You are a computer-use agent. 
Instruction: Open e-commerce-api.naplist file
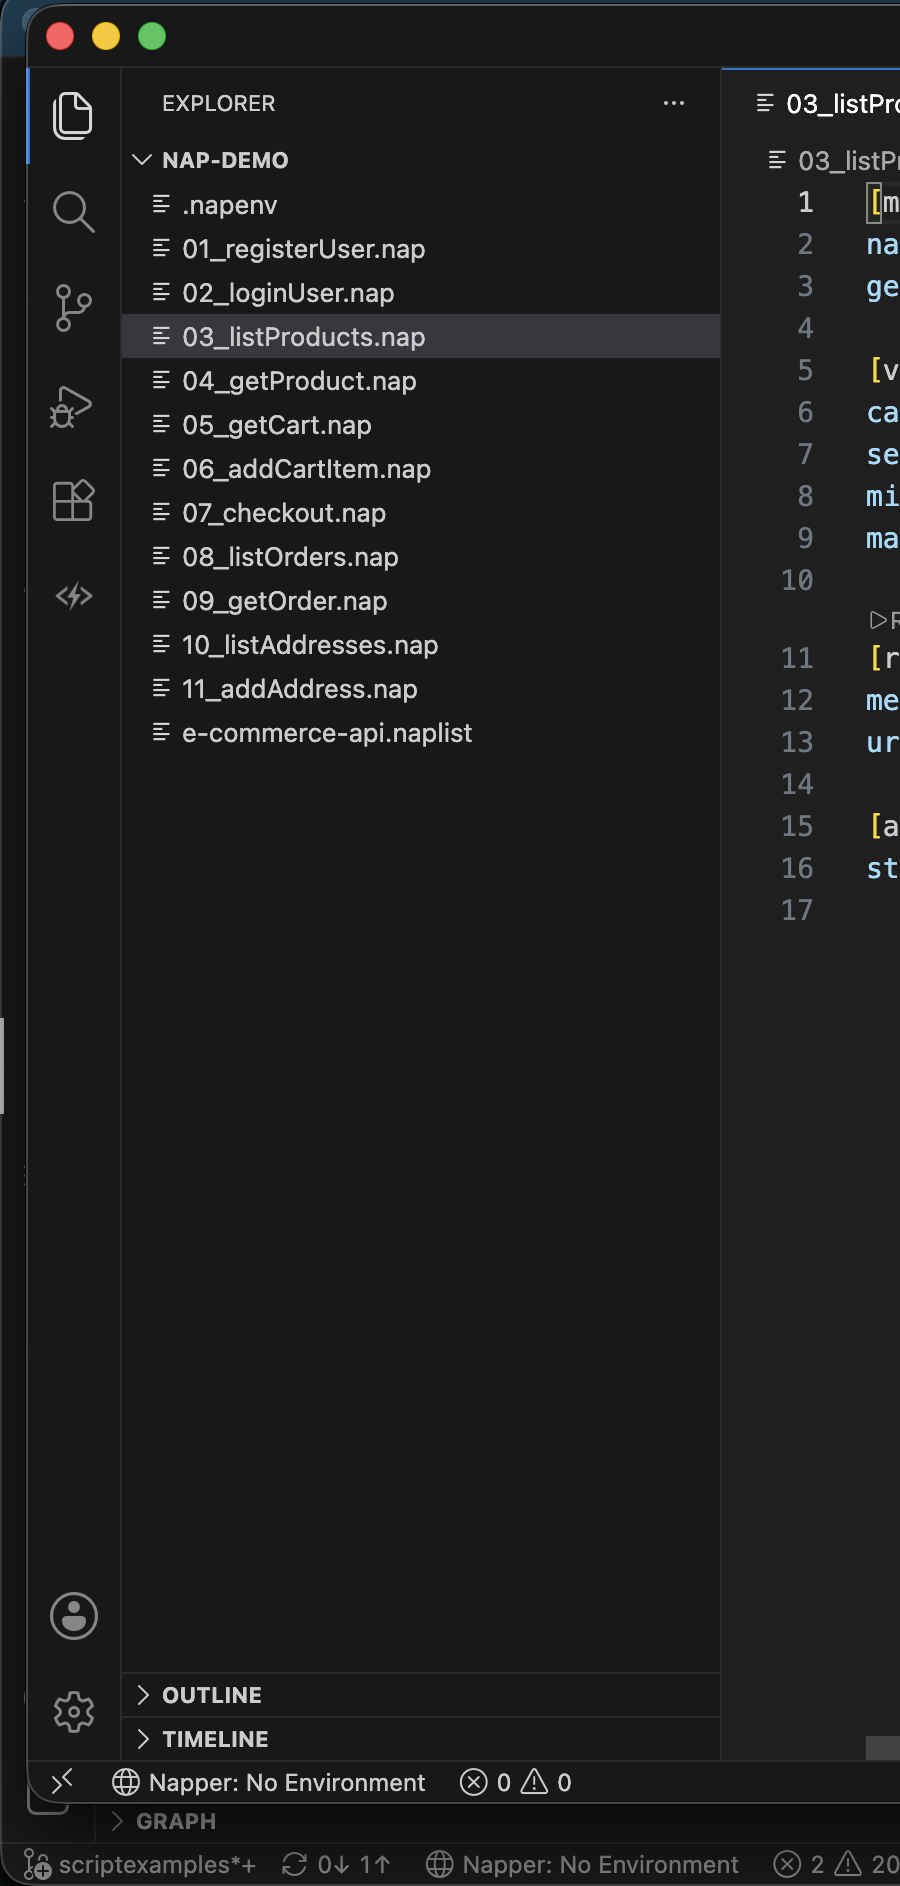tap(421, 733)
